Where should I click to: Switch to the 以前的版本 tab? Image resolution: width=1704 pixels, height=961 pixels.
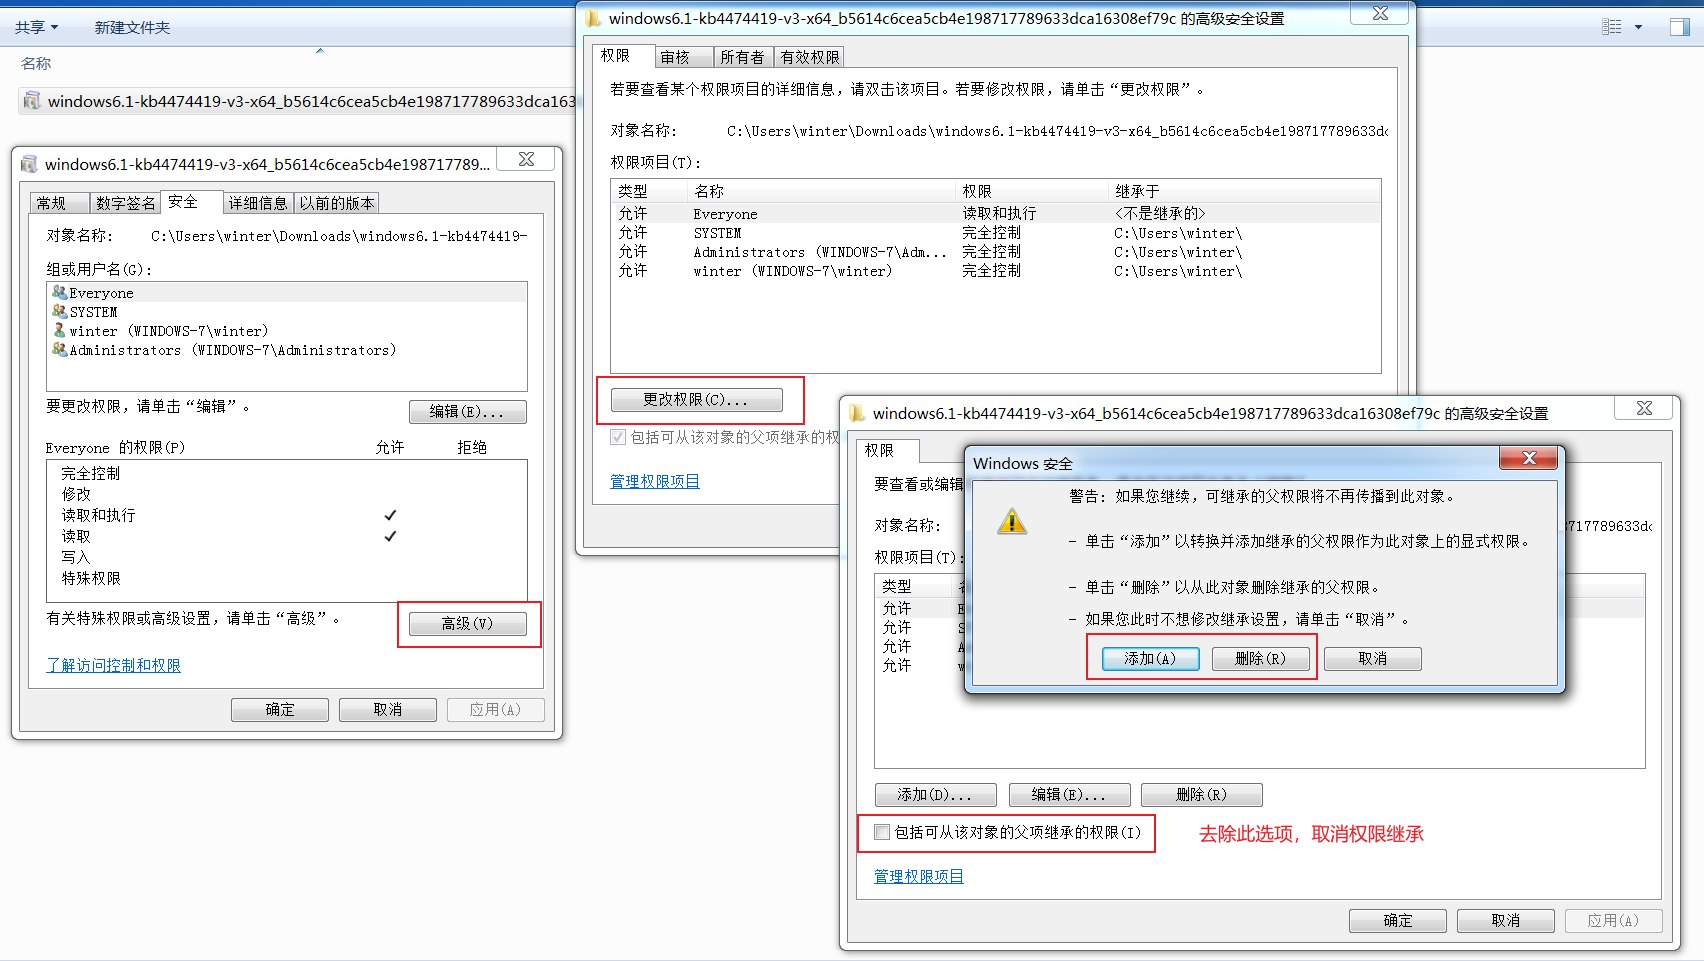336,202
